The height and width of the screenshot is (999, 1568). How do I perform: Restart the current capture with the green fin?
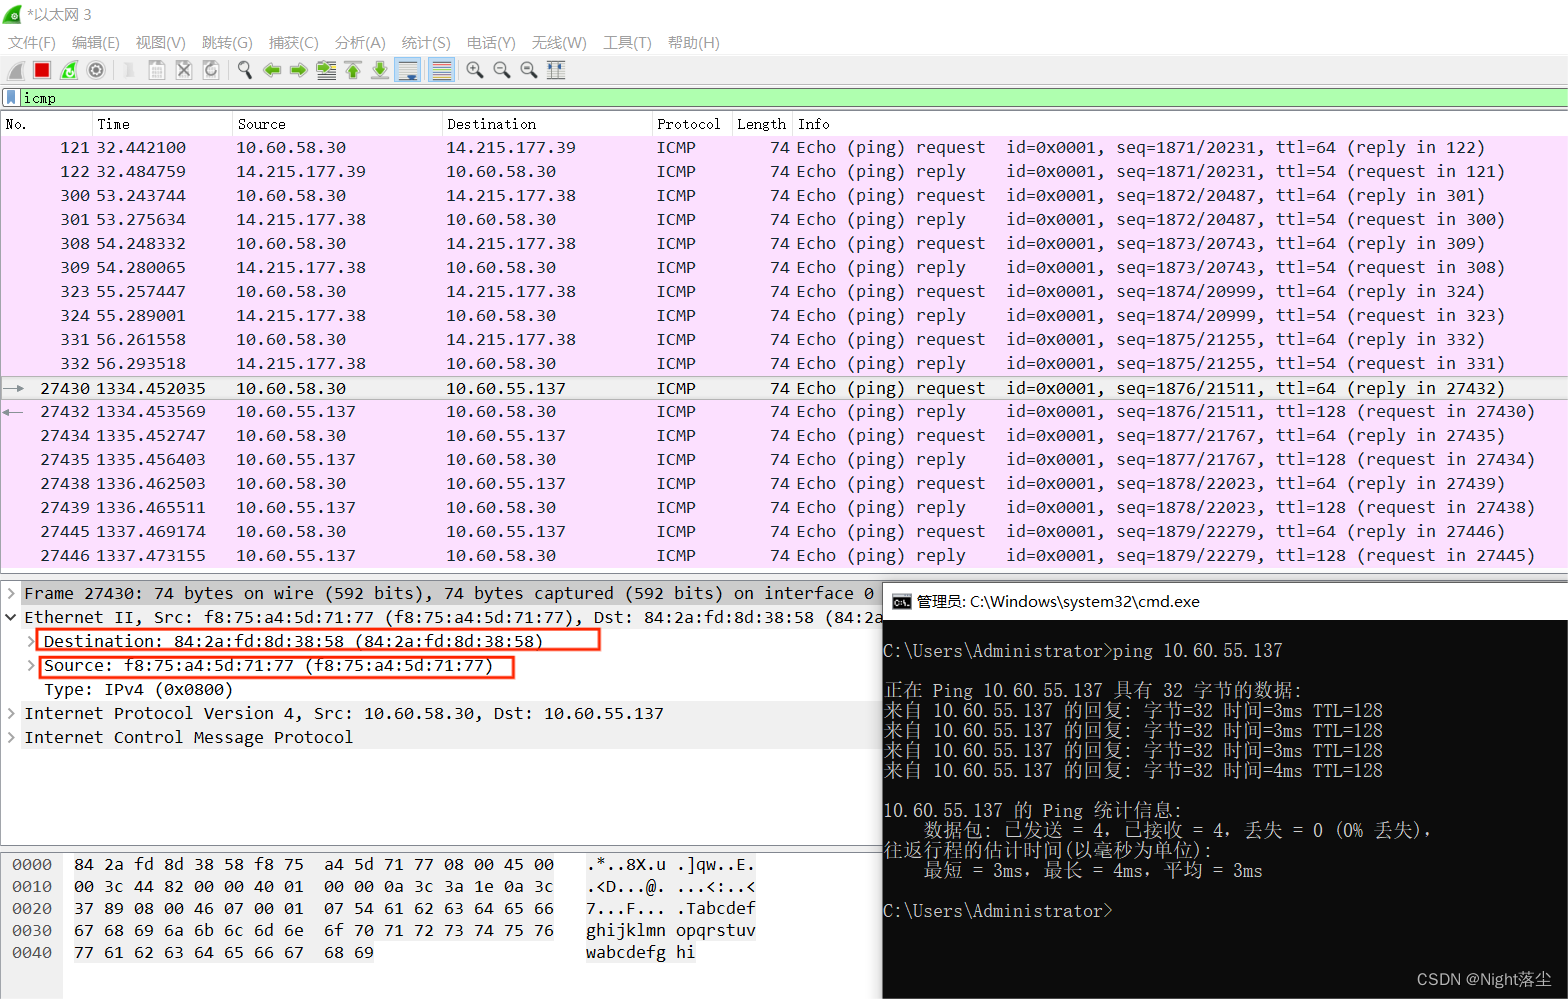(69, 70)
